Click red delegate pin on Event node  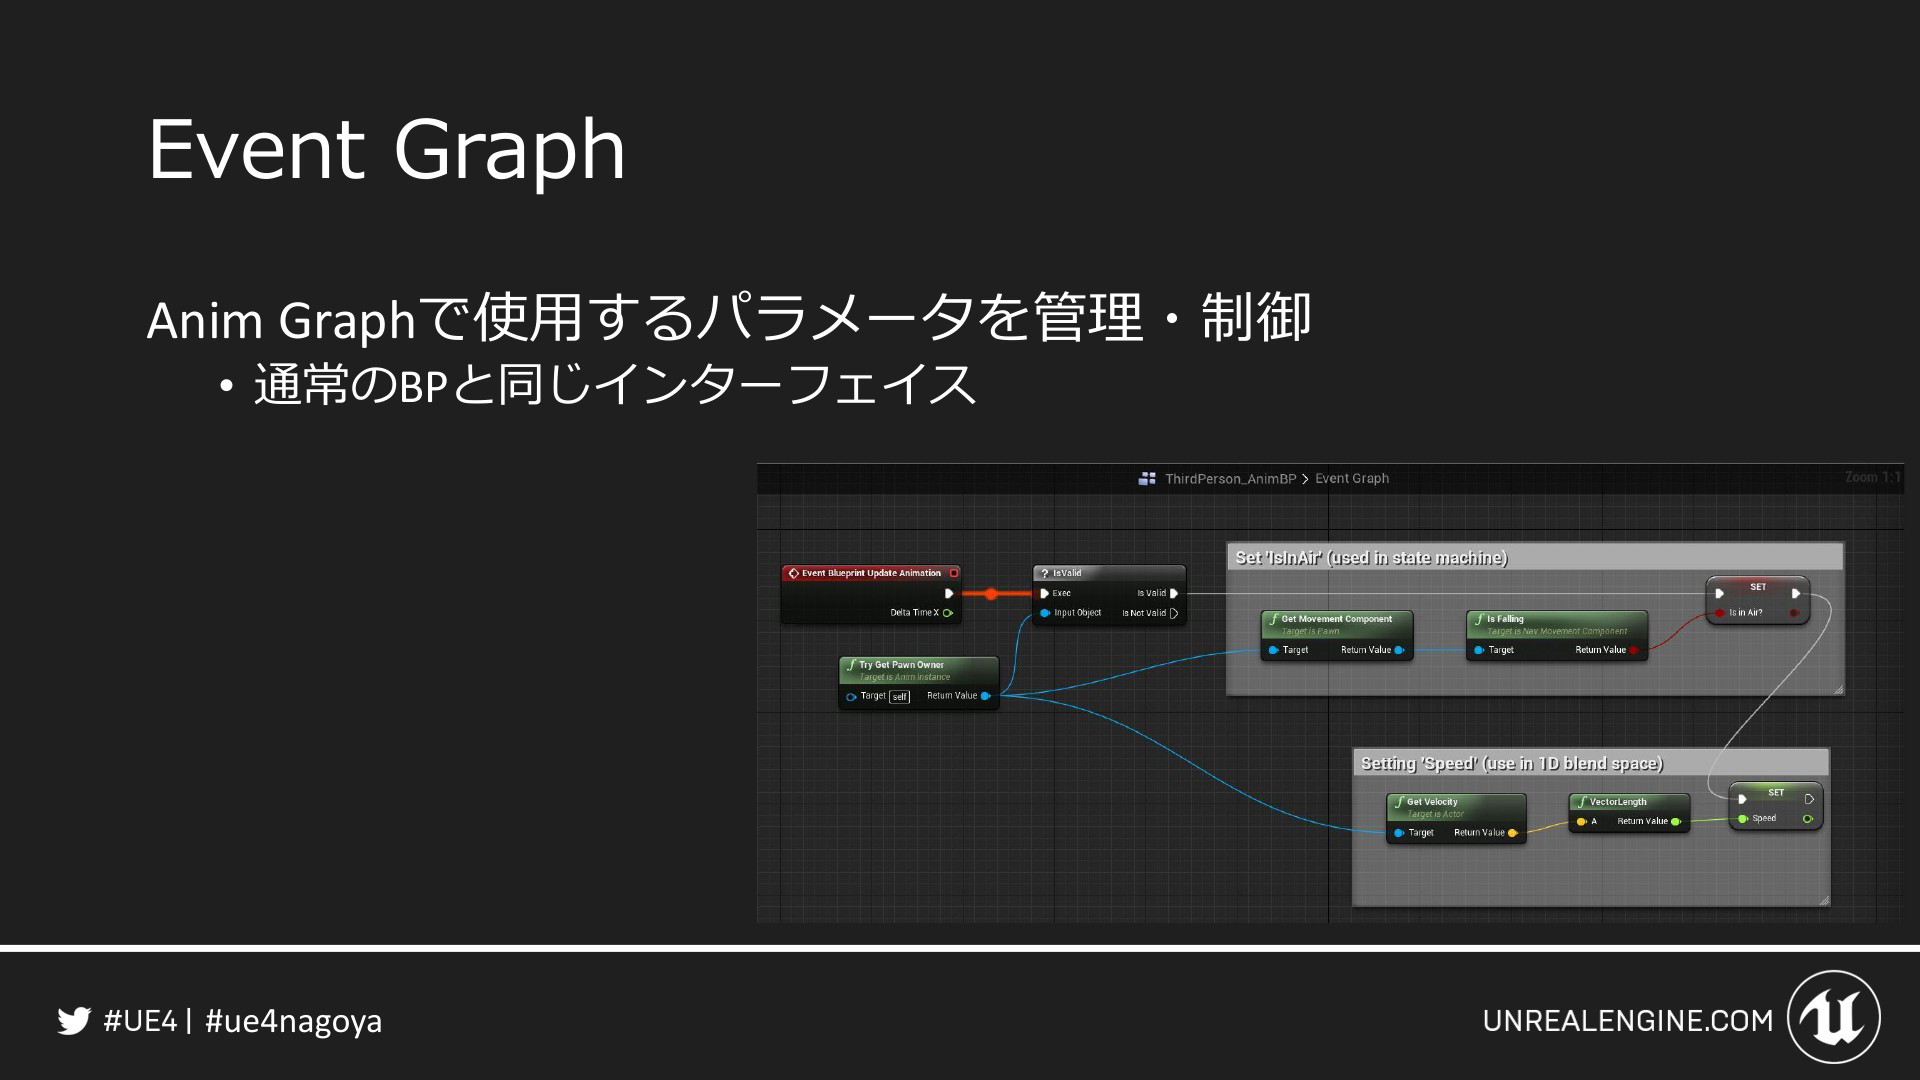954,573
